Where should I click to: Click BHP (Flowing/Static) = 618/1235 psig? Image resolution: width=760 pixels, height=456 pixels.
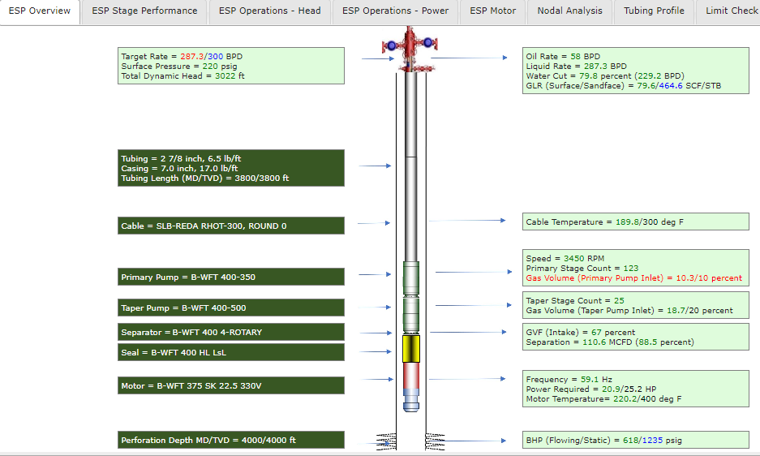tap(604, 440)
